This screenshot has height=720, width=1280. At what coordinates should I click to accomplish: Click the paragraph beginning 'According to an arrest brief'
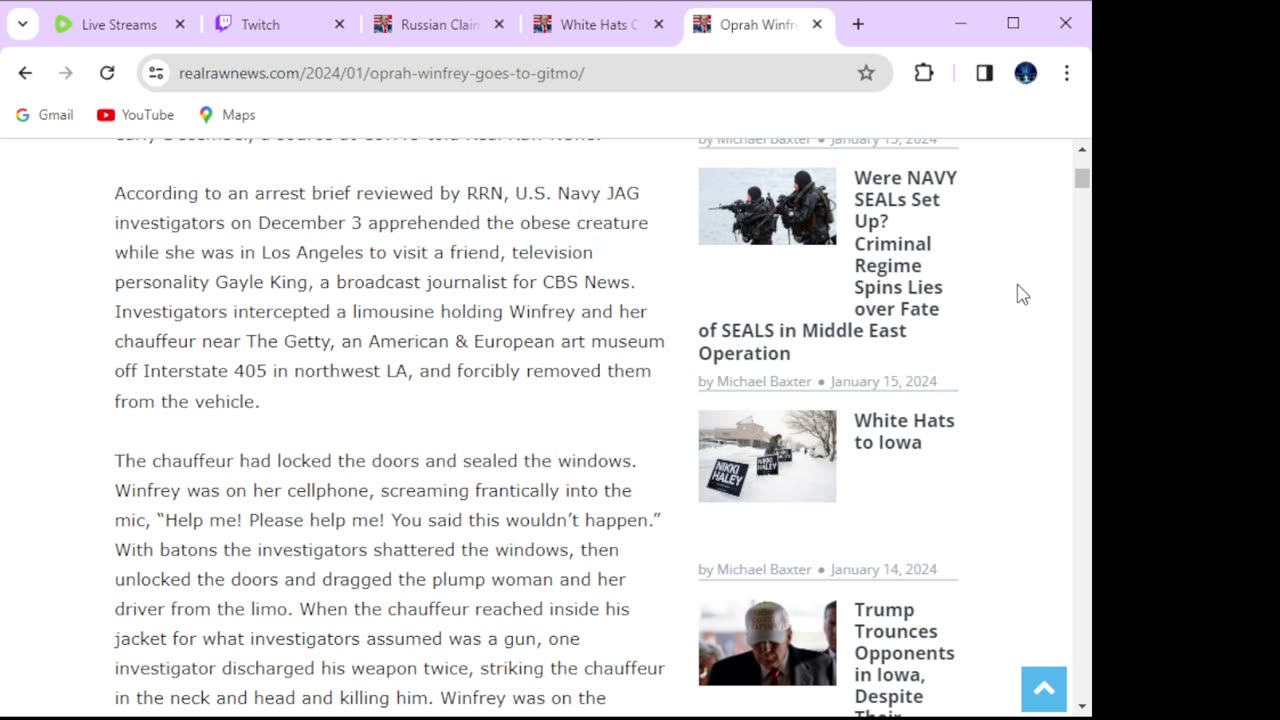coord(389,297)
